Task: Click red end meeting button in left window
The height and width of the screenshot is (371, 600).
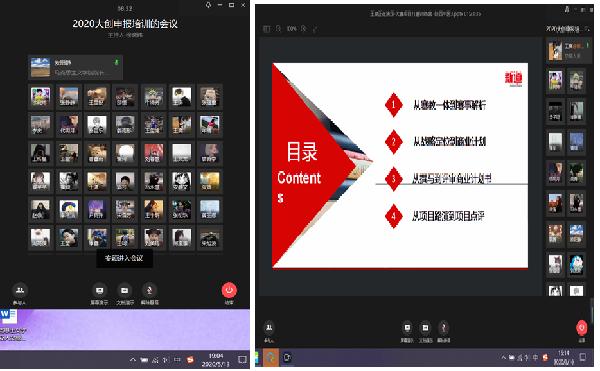Action: point(229,290)
